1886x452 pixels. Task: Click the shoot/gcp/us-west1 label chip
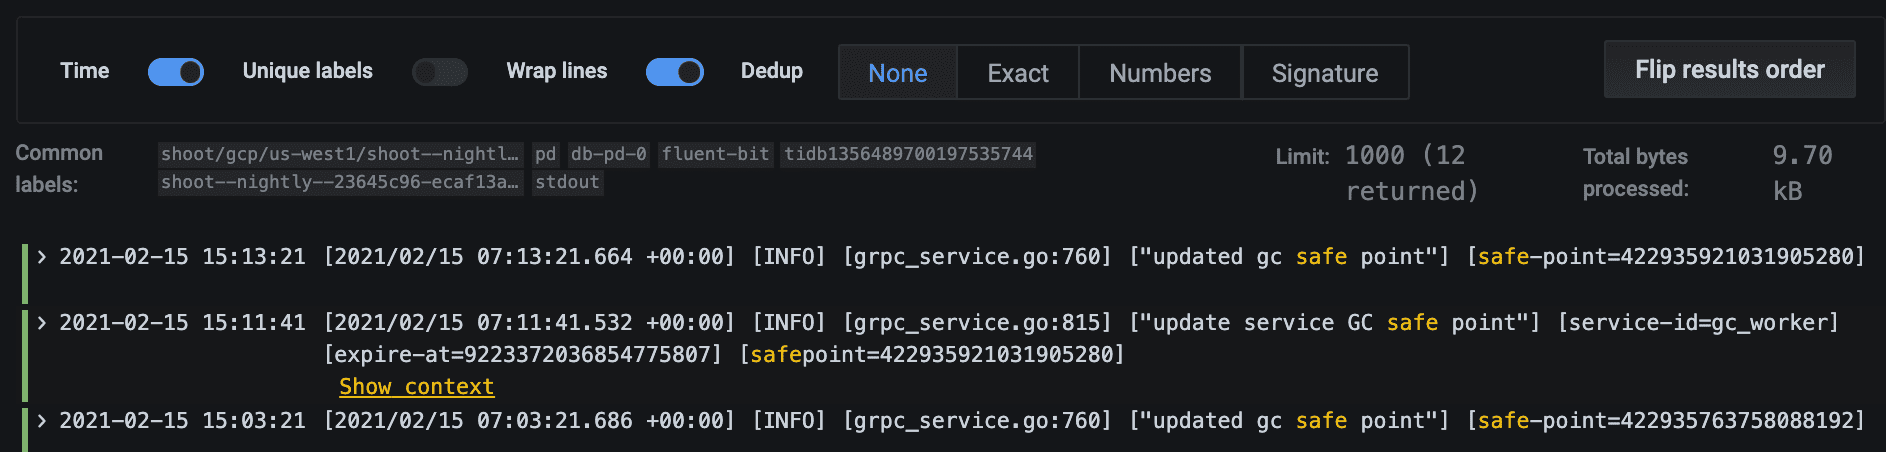pyautogui.click(x=340, y=154)
